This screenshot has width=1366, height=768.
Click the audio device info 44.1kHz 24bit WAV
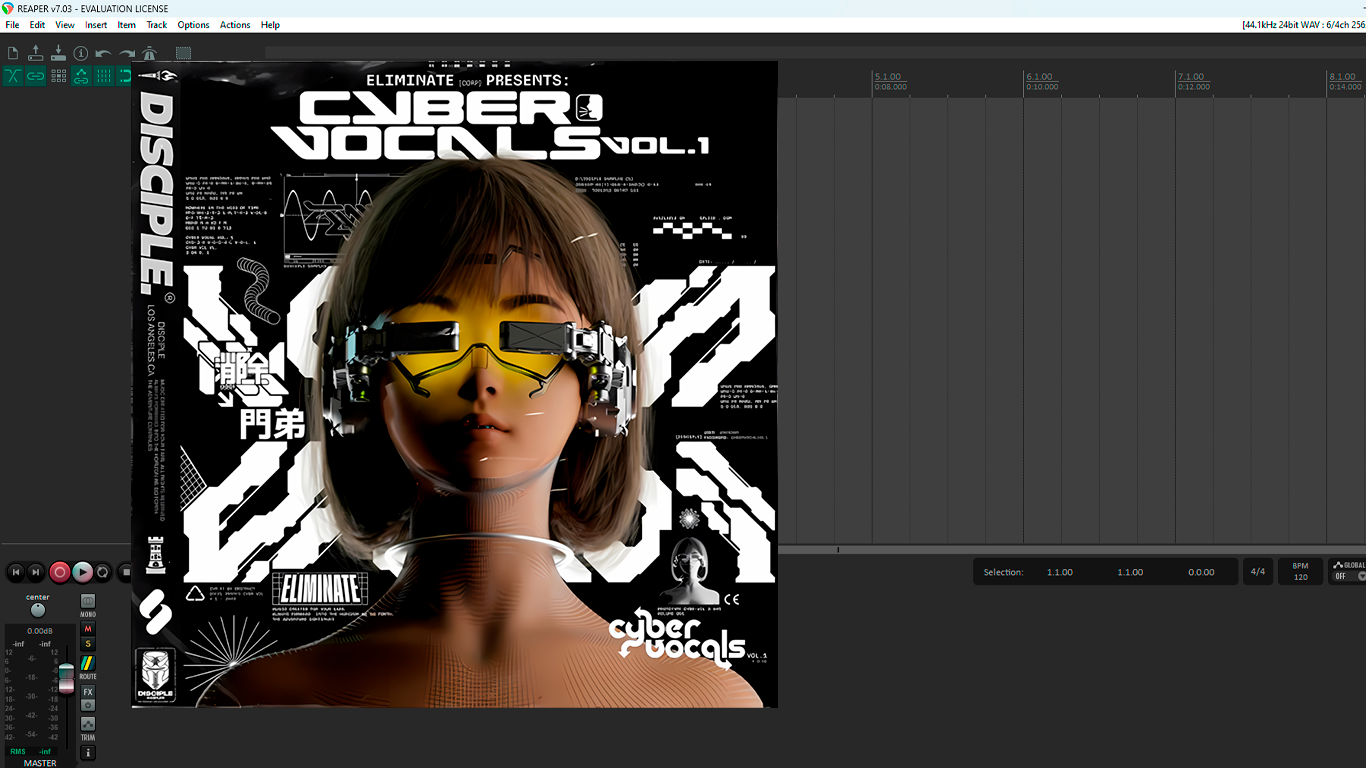pos(1303,25)
